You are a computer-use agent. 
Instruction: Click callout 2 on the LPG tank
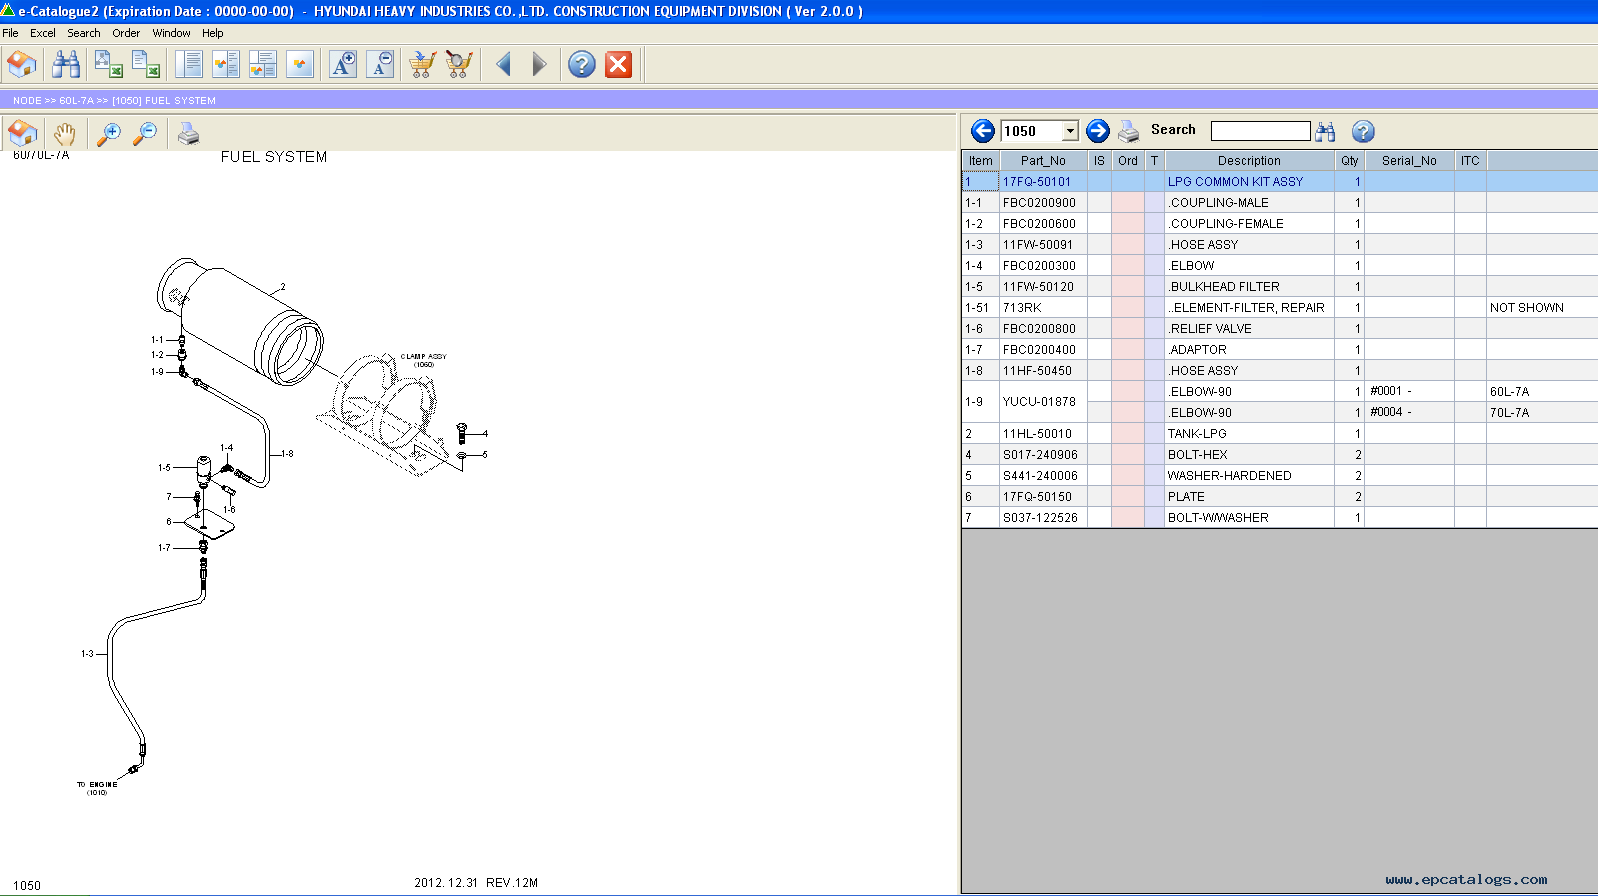pos(283,287)
